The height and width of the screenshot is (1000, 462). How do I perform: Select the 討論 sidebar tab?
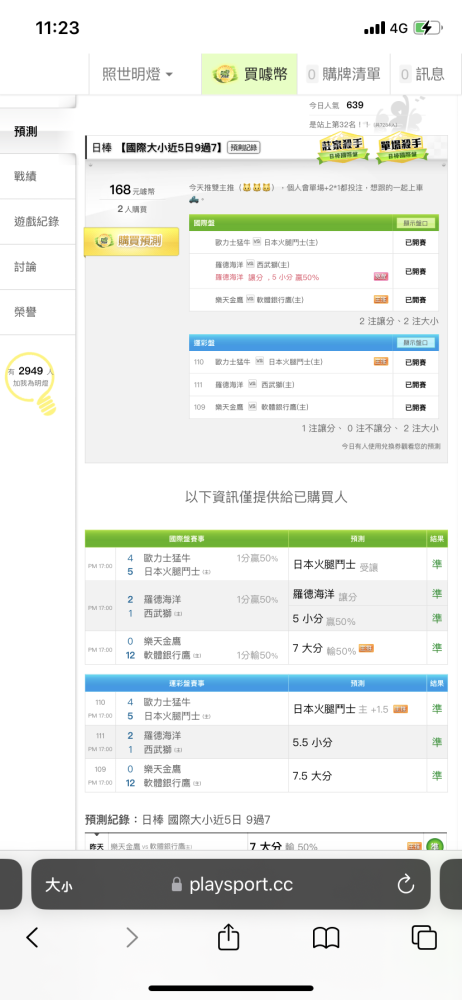tap(38, 267)
